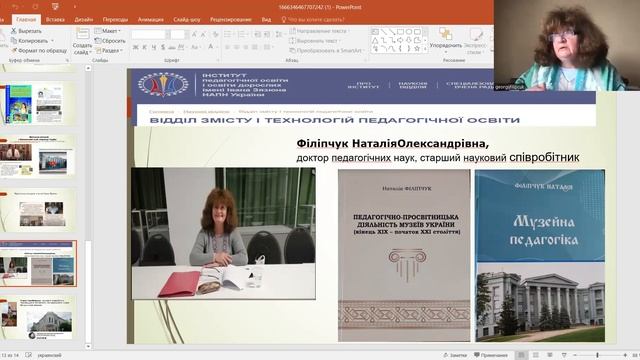The width and height of the screenshot is (640, 360).
Task: Click Заметки in the status bar
Action: (x=455, y=355)
